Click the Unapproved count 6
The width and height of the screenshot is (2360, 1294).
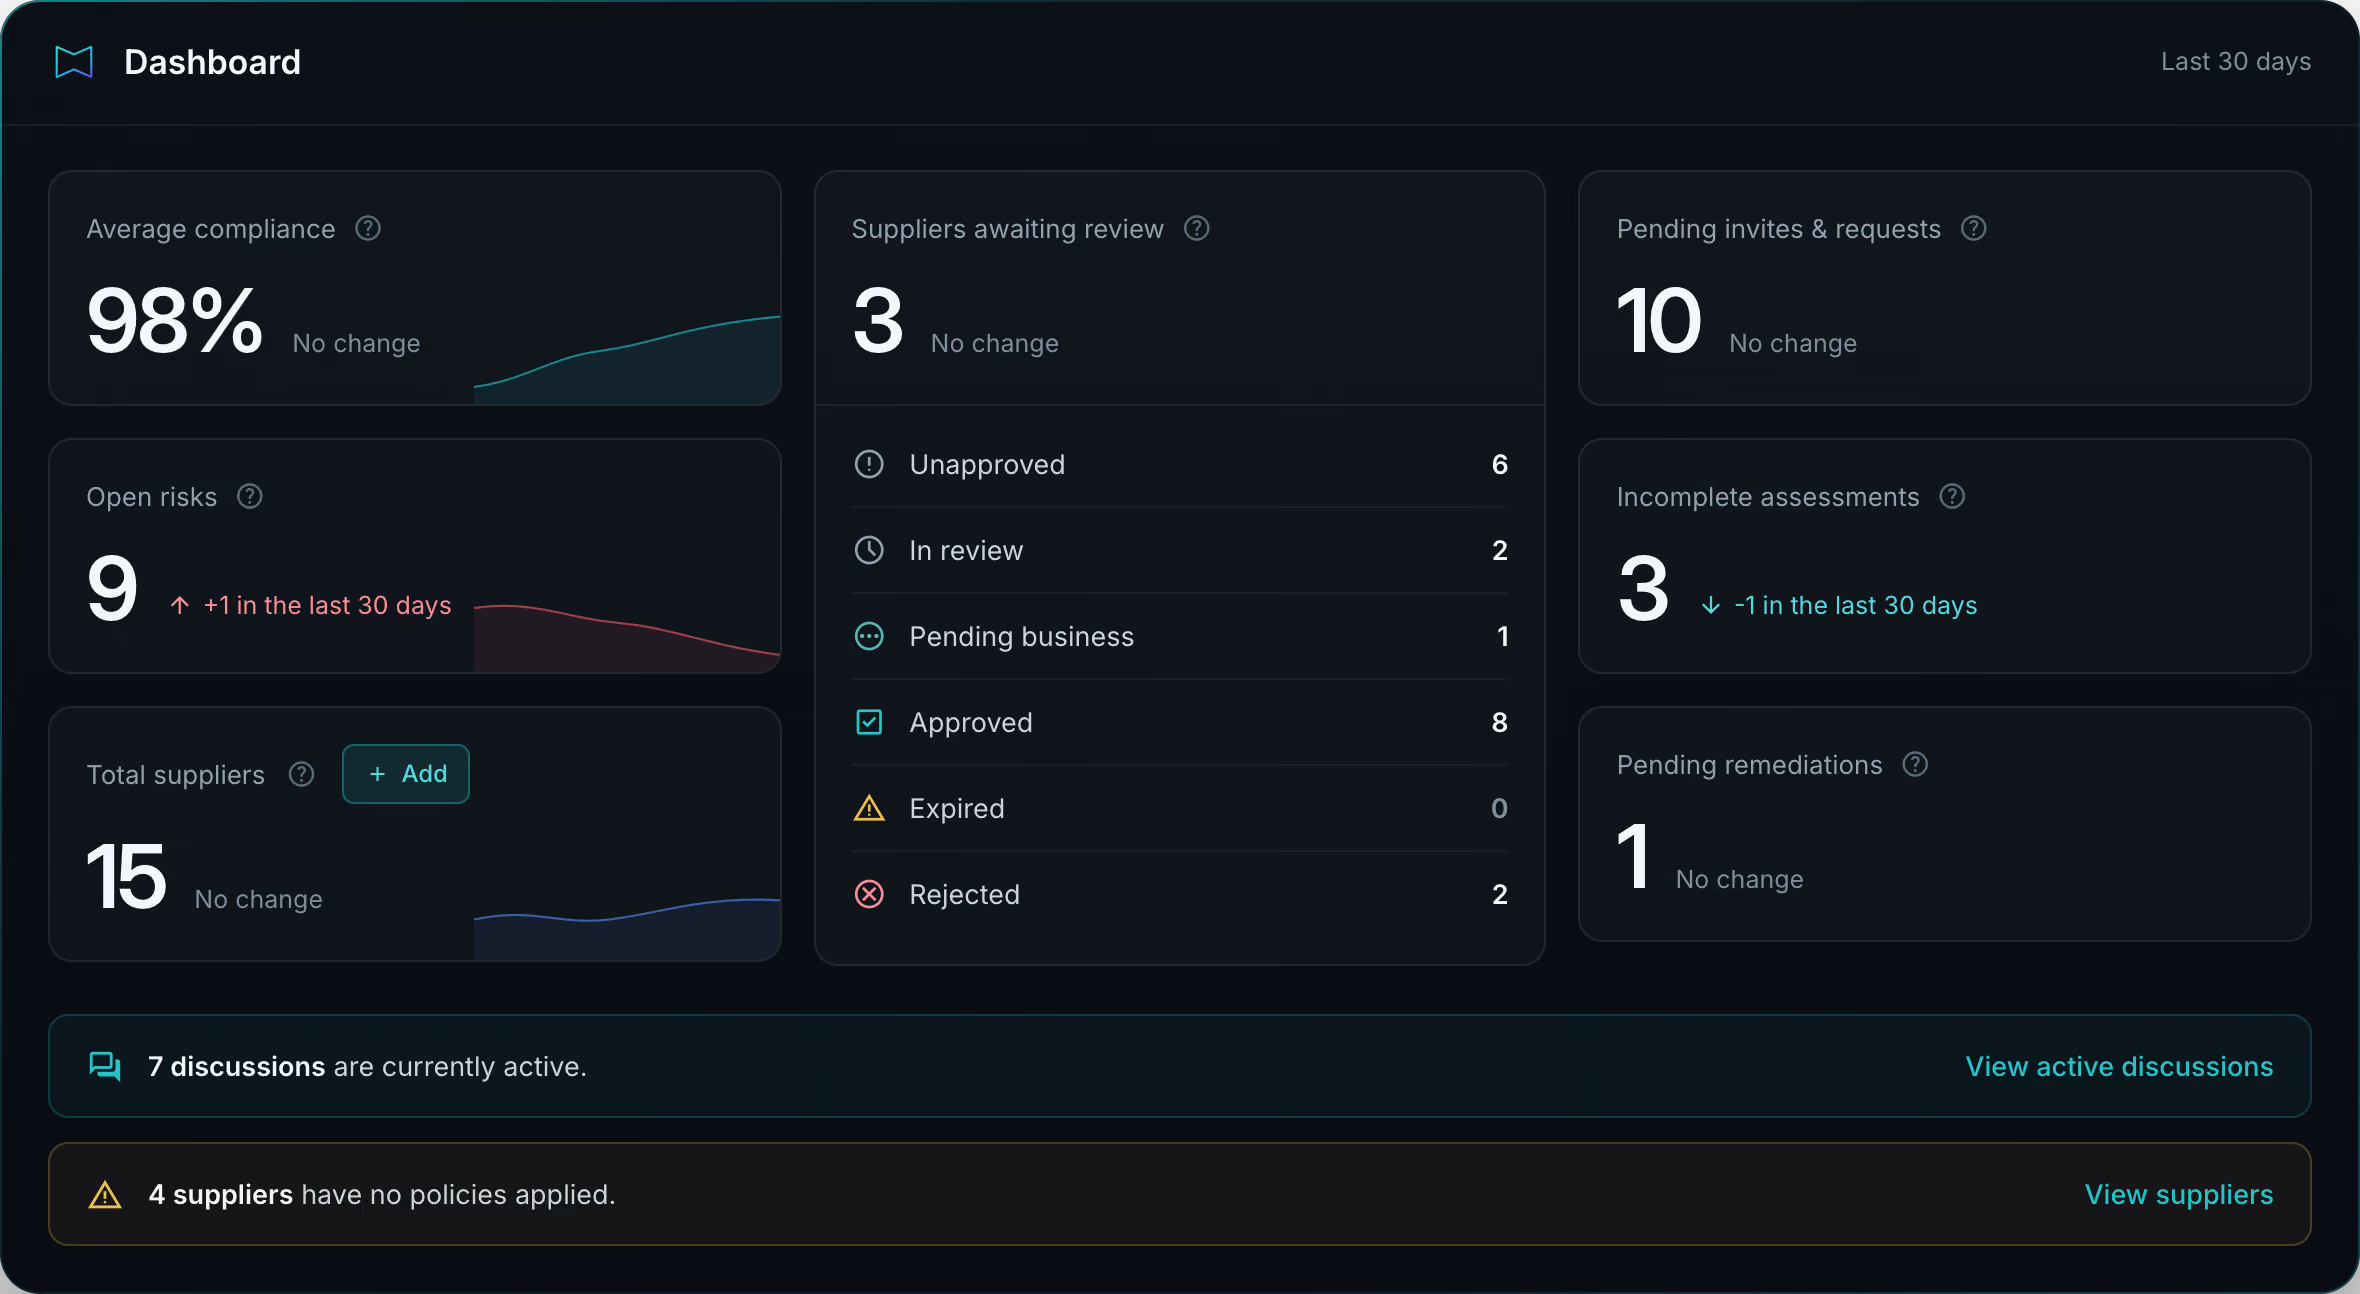[1499, 464]
